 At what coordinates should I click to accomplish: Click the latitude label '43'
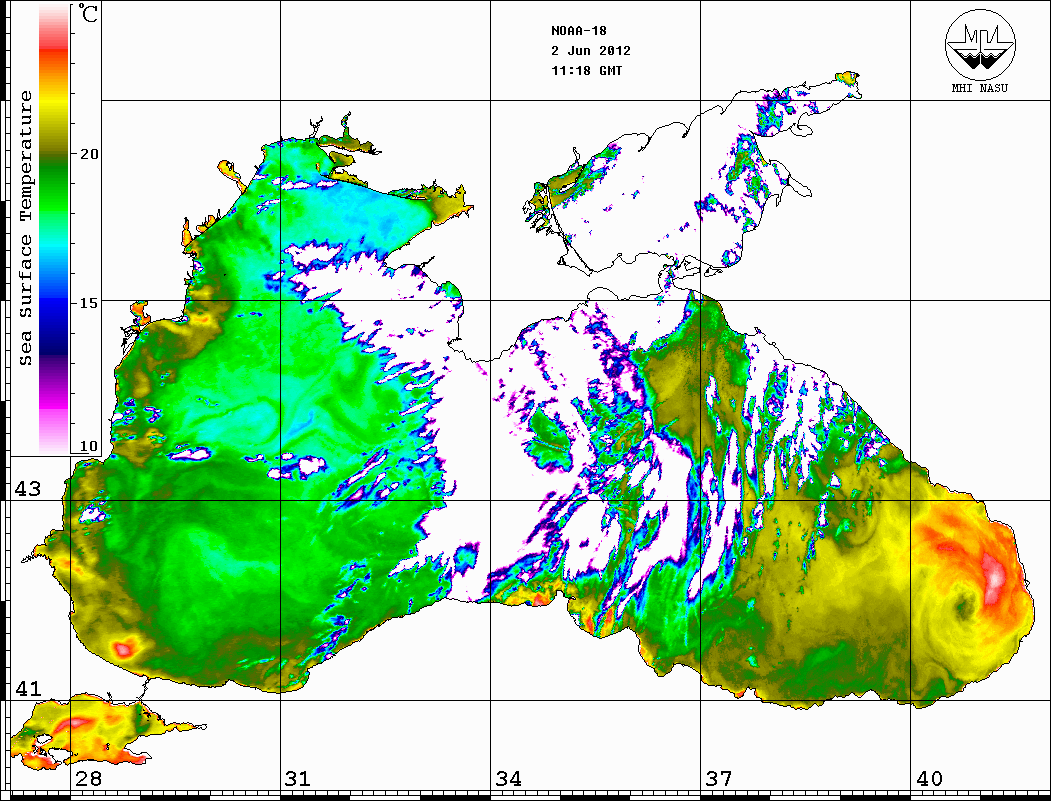[x=28, y=489]
